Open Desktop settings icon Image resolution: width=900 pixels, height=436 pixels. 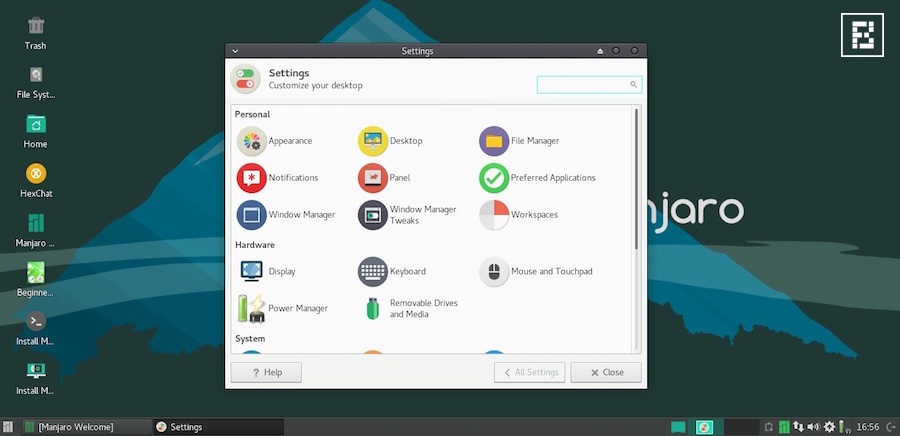click(372, 141)
